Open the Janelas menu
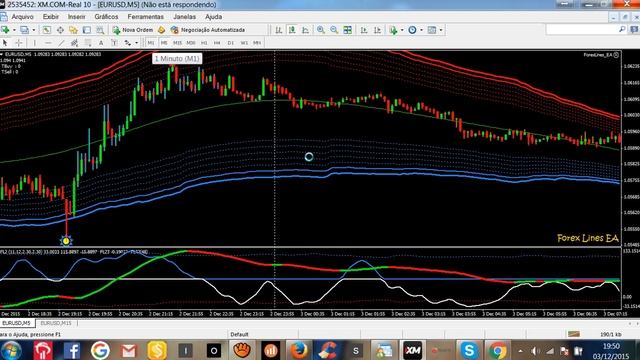The height and width of the screenshot is (360, 640). pyautogui.click(x=184, y=17)
